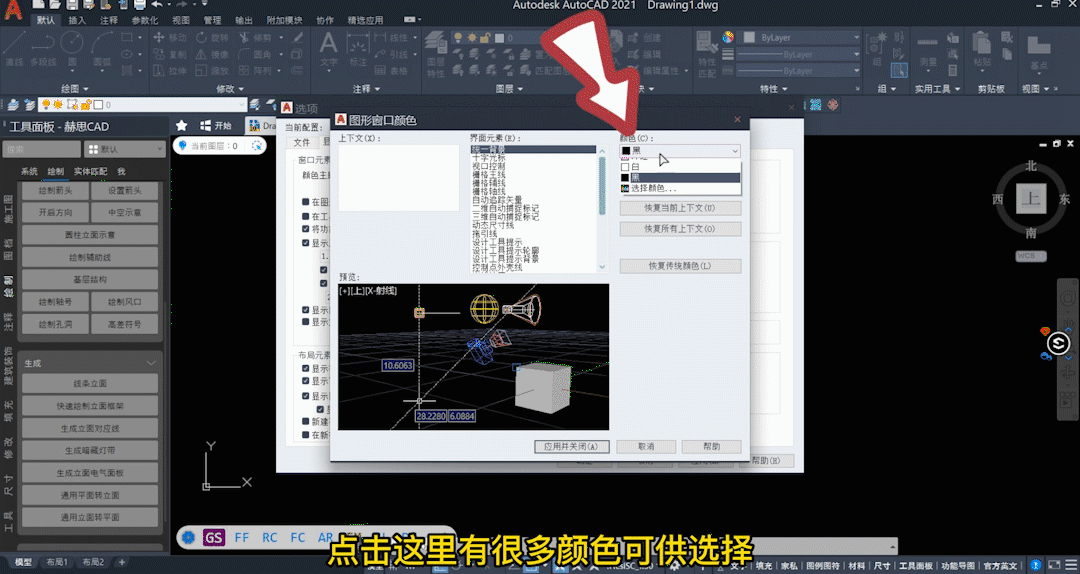Open the 默认 dropdown in tool palette

125,149
